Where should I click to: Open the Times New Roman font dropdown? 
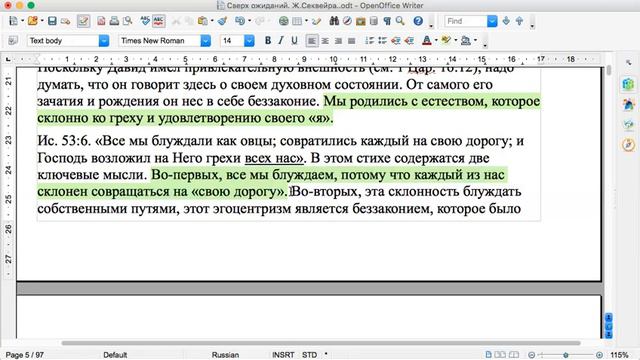pos(206,41)
